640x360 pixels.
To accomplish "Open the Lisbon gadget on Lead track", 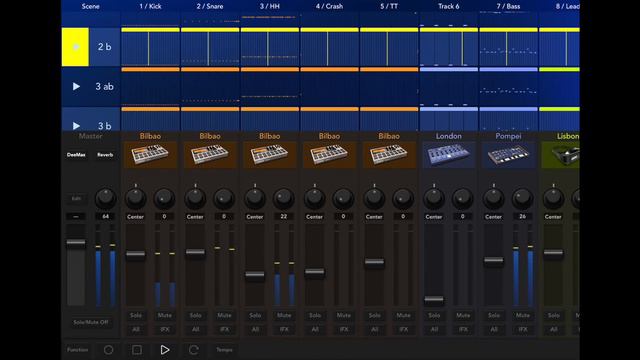I will point(560,155).
